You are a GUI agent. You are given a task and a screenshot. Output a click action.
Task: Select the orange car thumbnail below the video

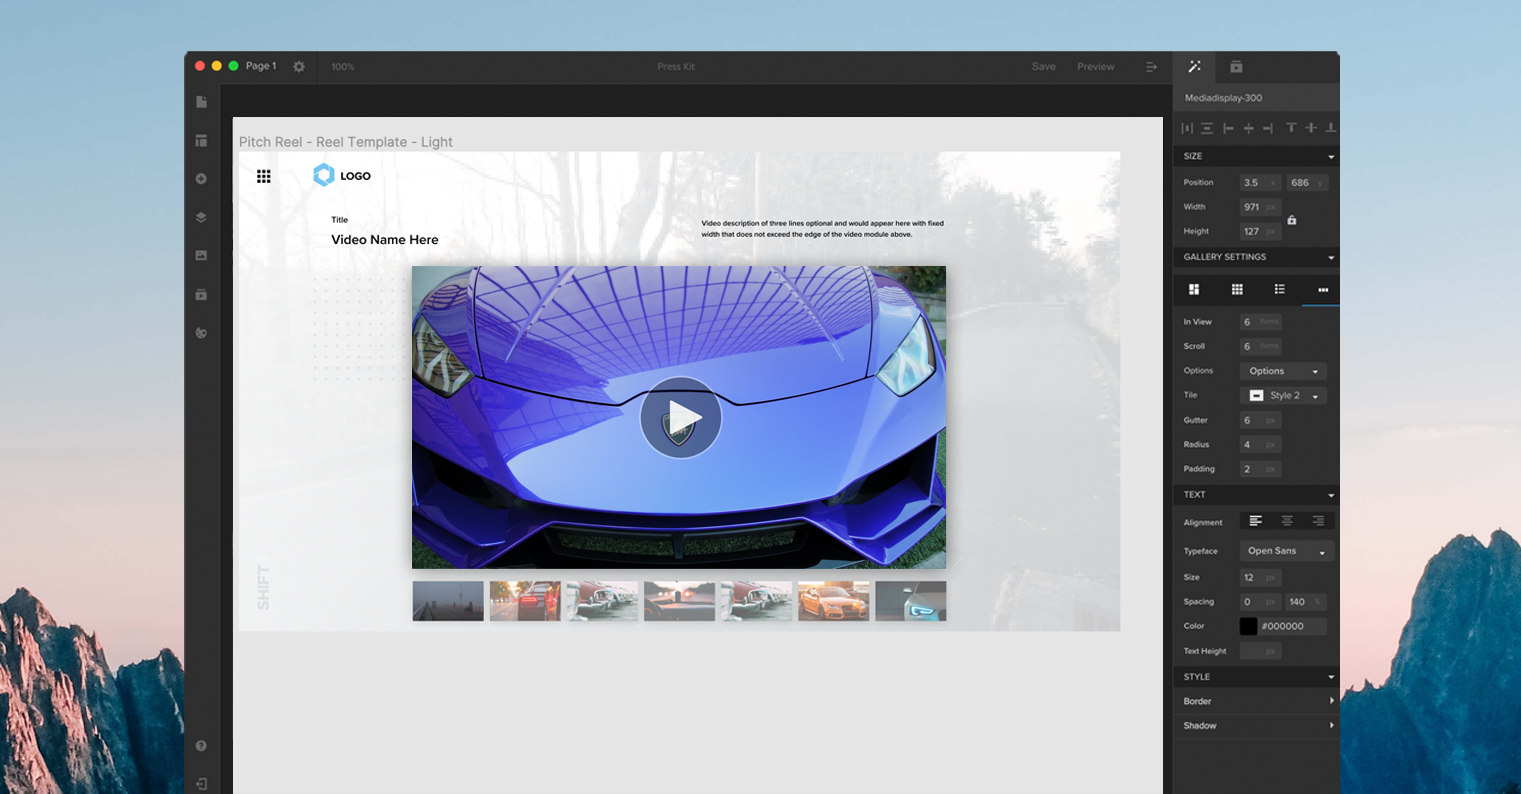click(x=833, y=600)
